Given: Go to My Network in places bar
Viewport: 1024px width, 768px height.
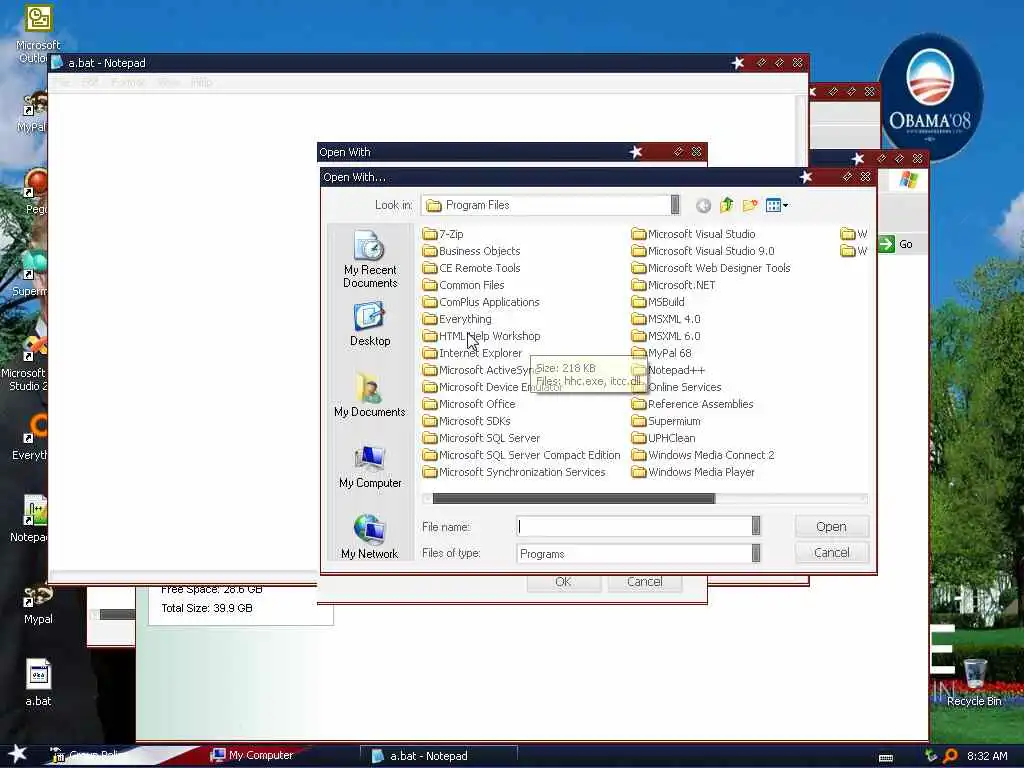Looking at the screenshot, I should point(370,537).
